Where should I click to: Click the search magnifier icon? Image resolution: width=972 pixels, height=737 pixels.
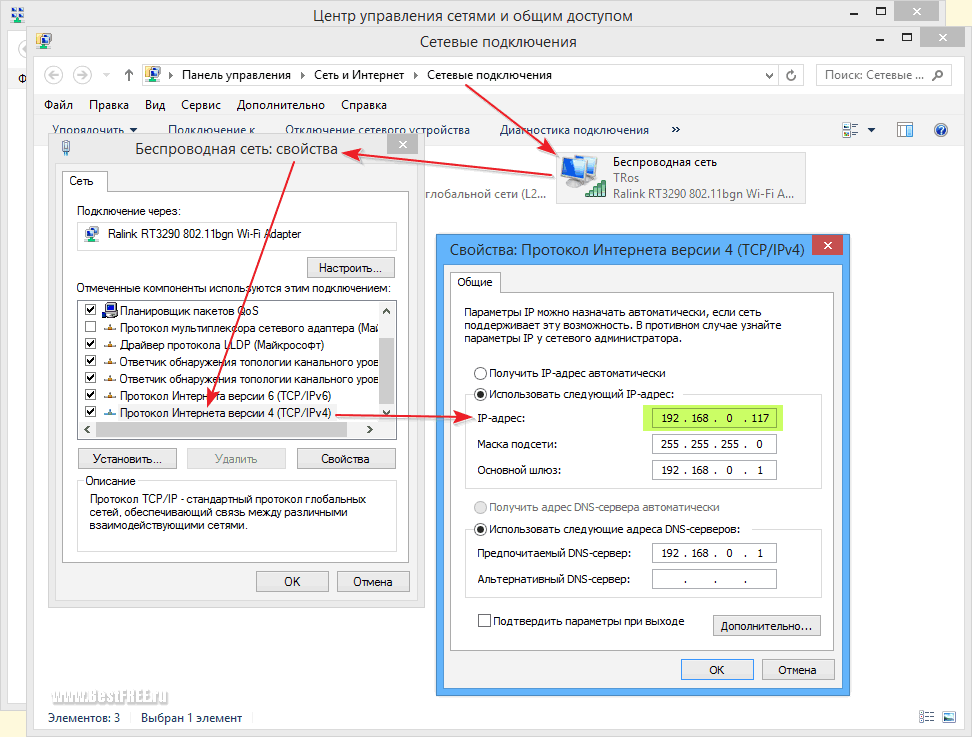click(938, 75)
